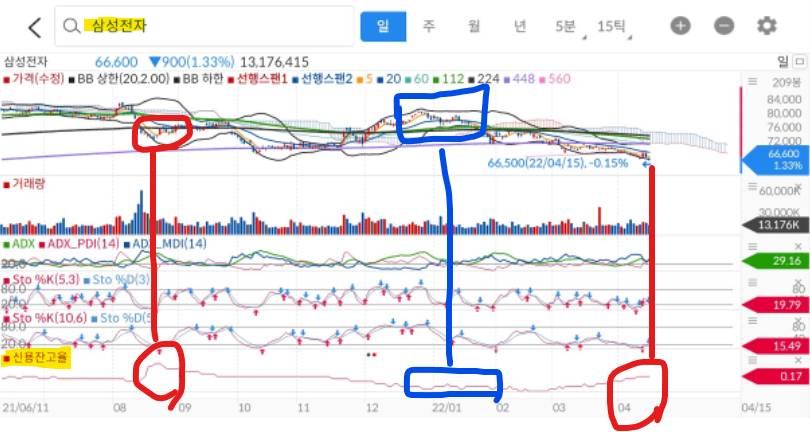Screen dimensions: 810x432
Task: Click the 가격(수정) legend color square
Action: [x=6, y=80]
